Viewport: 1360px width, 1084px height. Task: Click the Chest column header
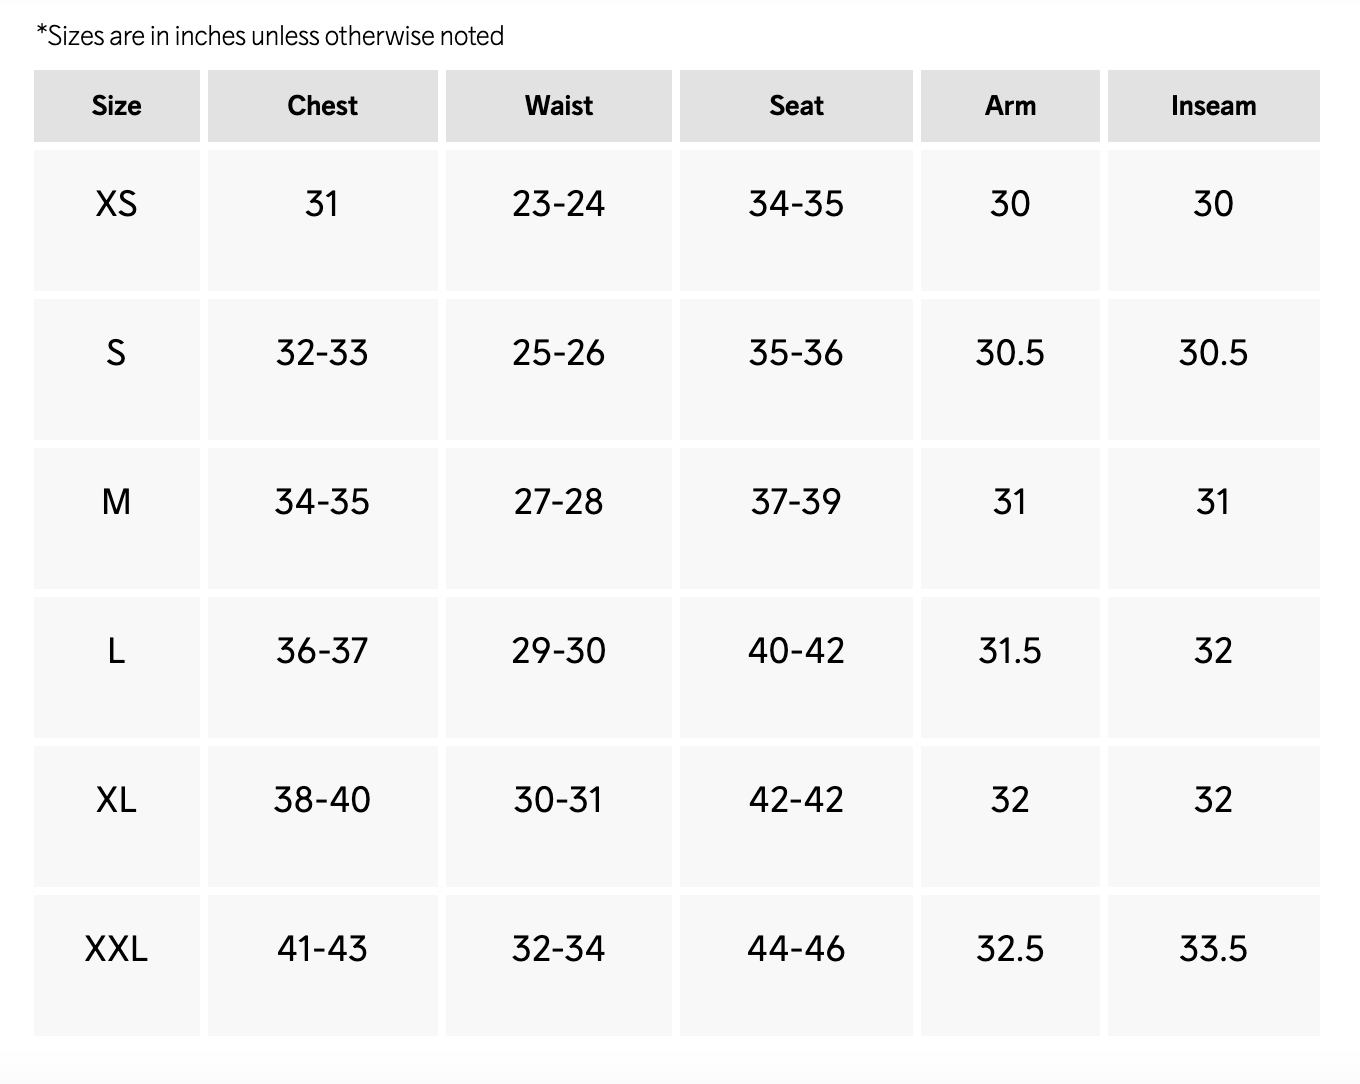(x=322, y=105)
